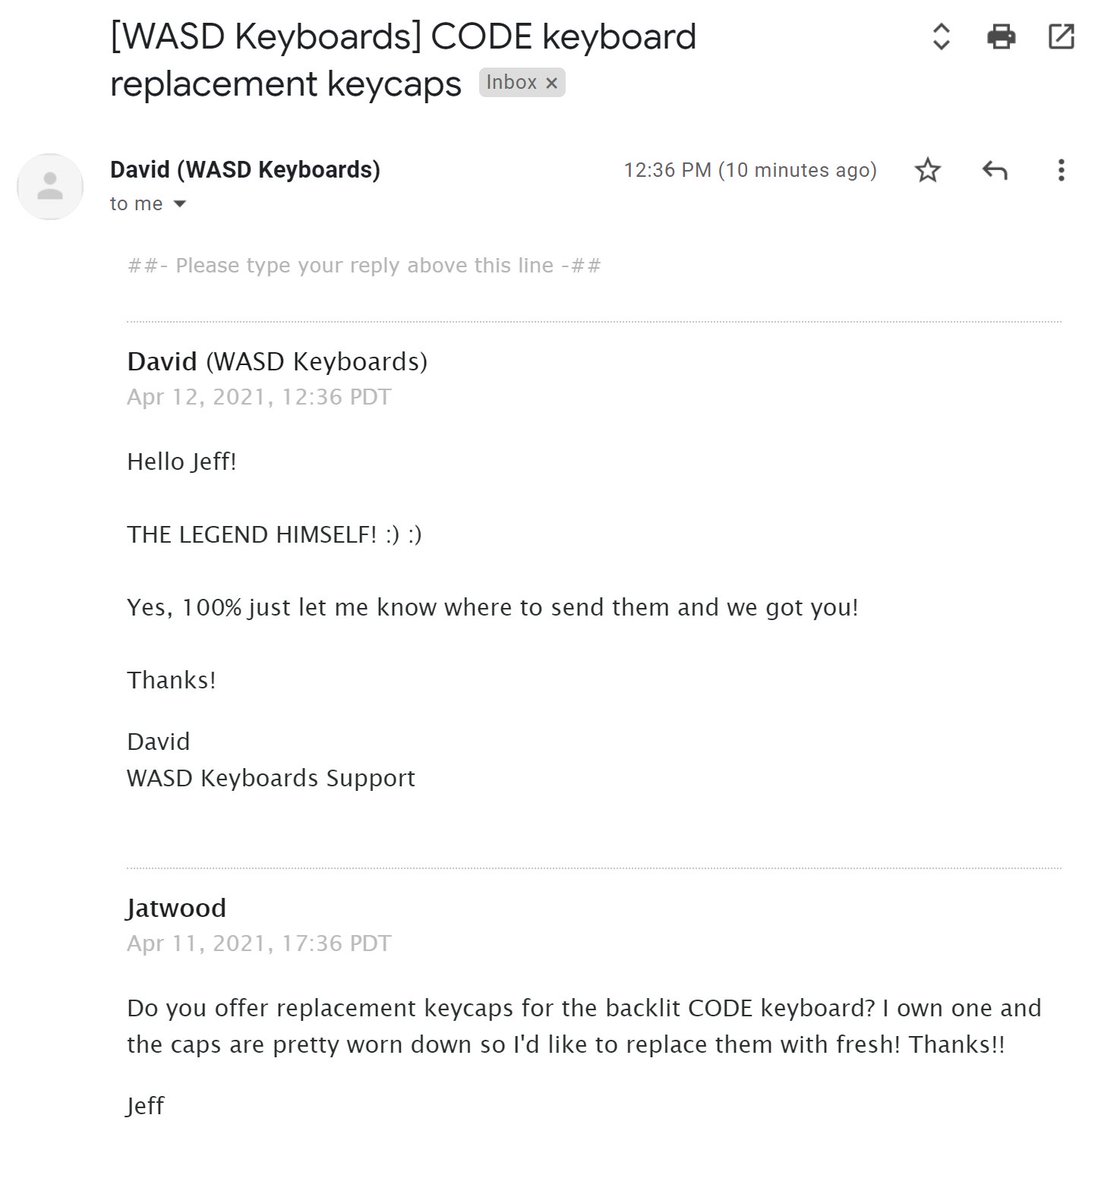Image resolution: width=1101 pixels, height=1200 pixels.
Task: Print the email using the printer icon
Action: point(1001,38)
